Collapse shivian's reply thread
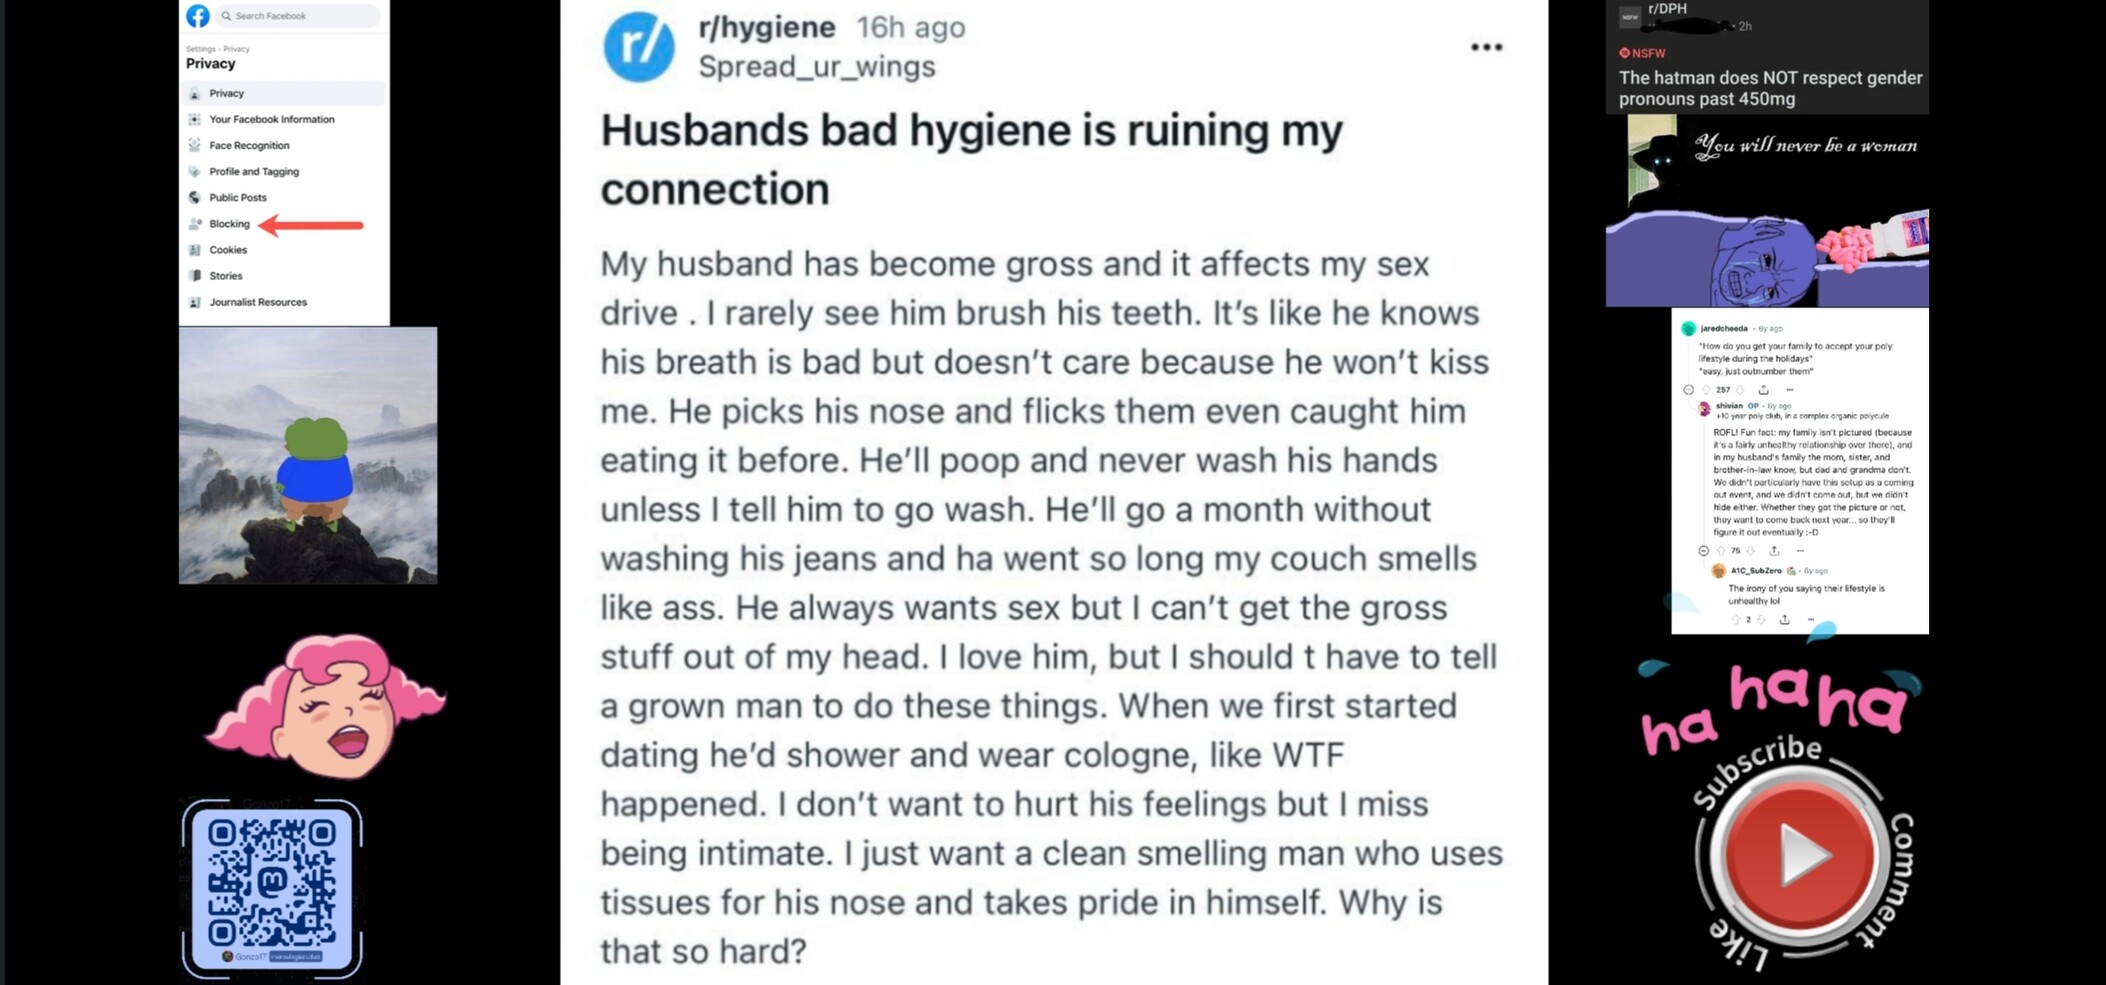This screenshot has width=2106, height=985. (1703, 551)
